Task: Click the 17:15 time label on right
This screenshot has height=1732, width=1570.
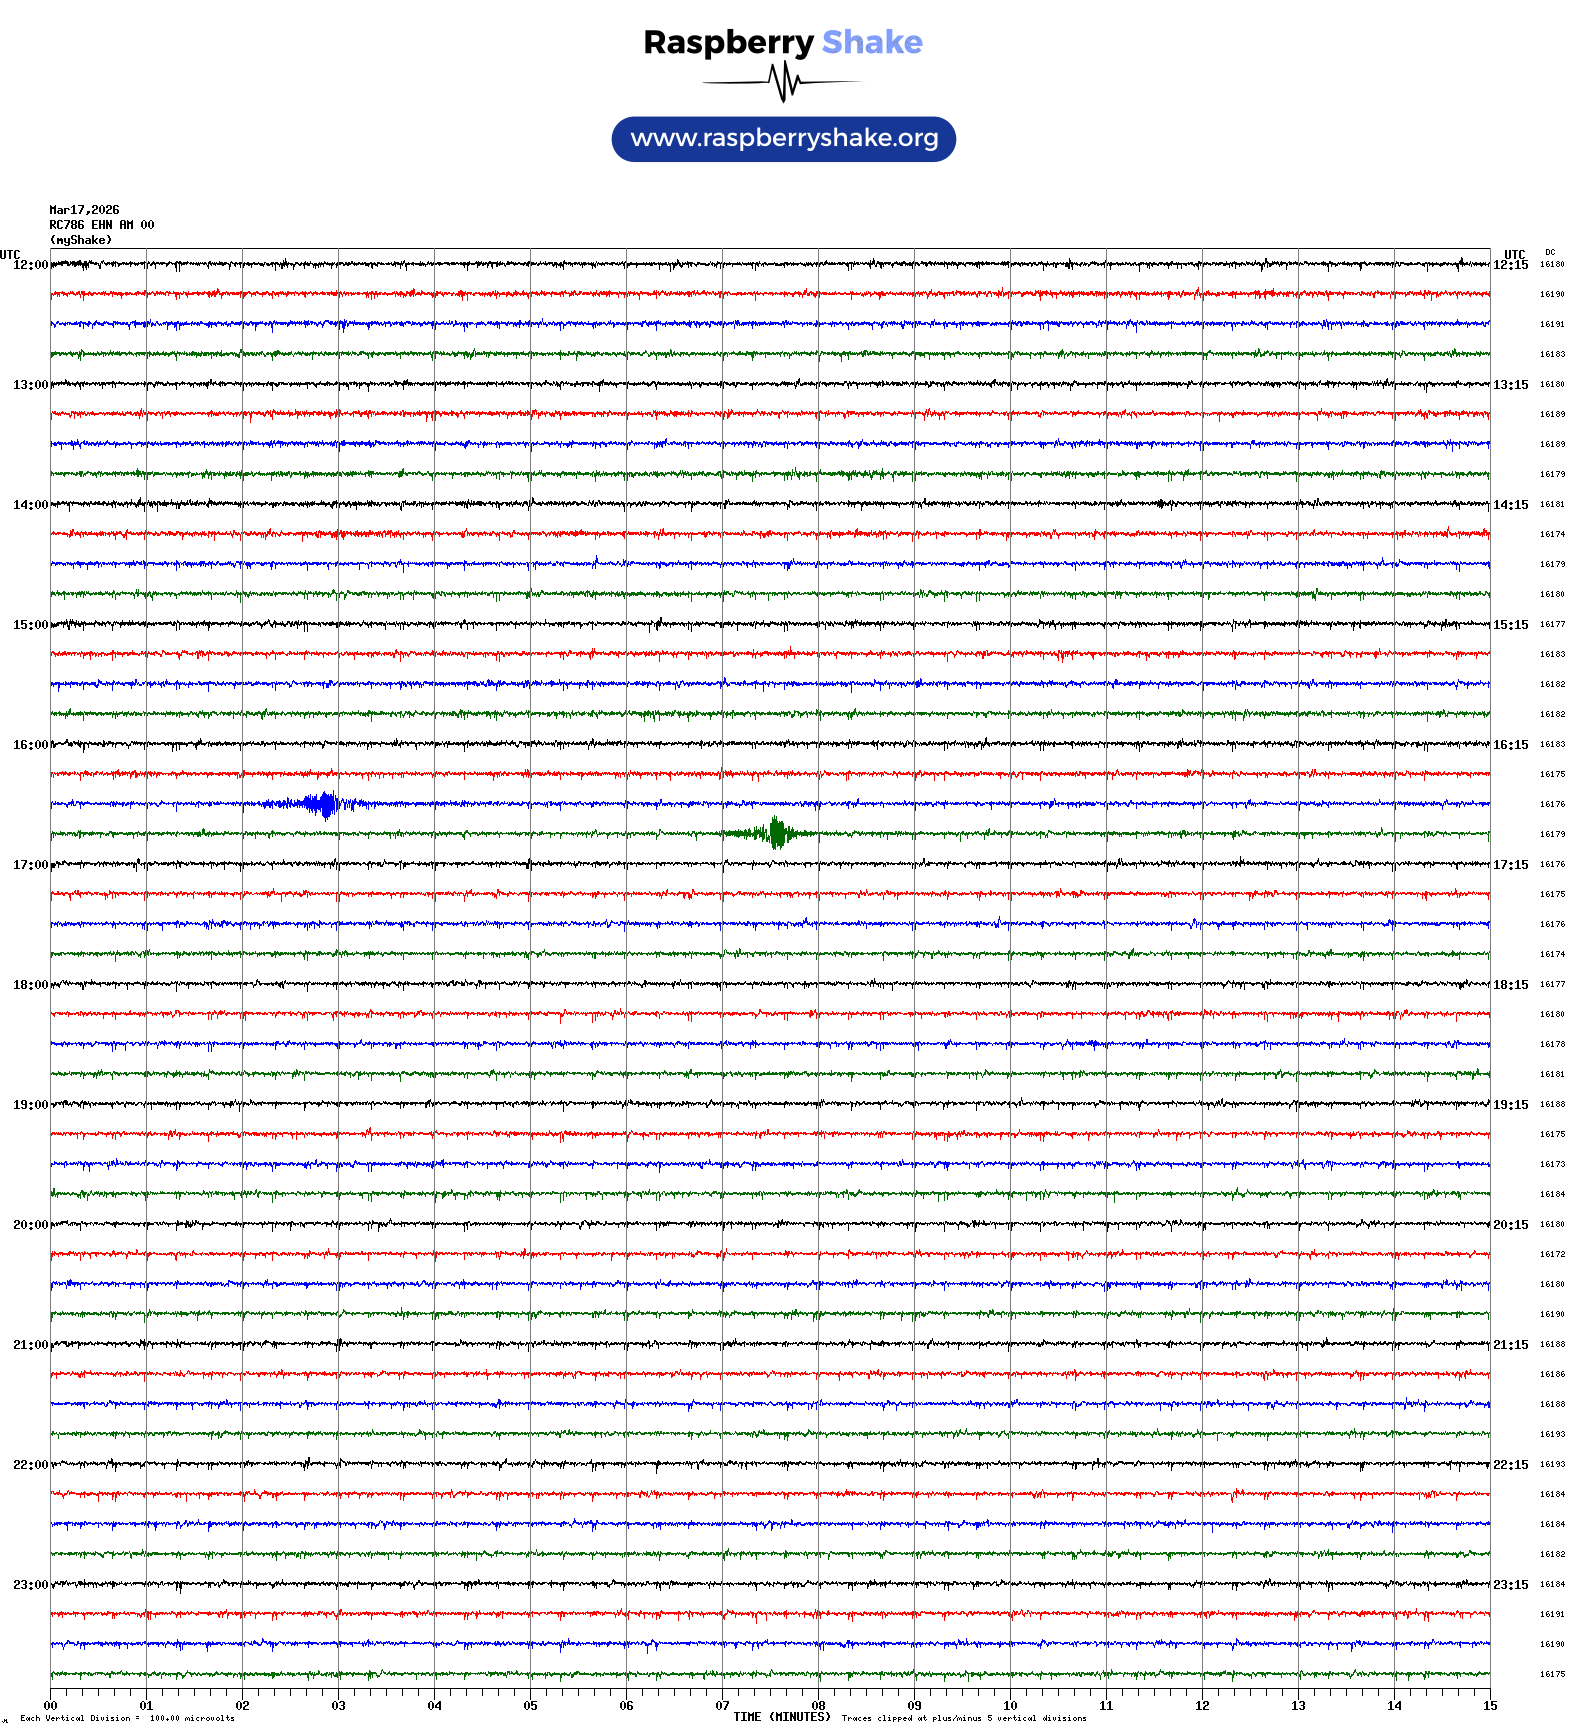Action: [1510, 865]
